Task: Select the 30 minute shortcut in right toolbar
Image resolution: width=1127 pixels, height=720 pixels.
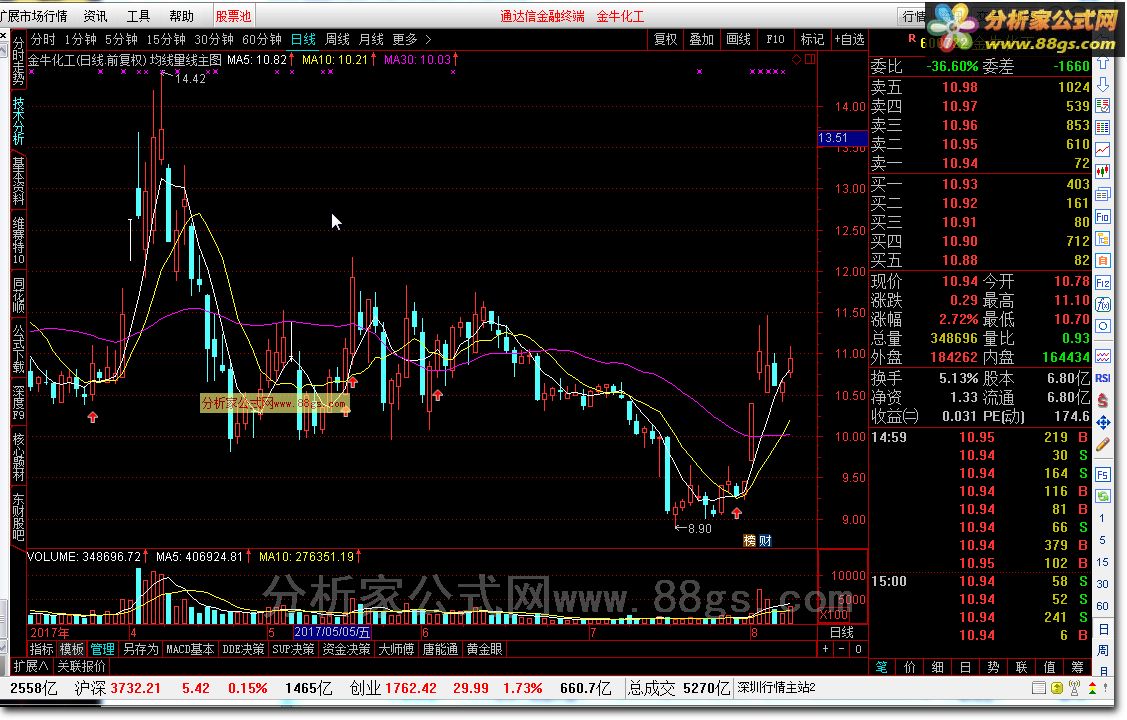Action: tap(1103, 584)
